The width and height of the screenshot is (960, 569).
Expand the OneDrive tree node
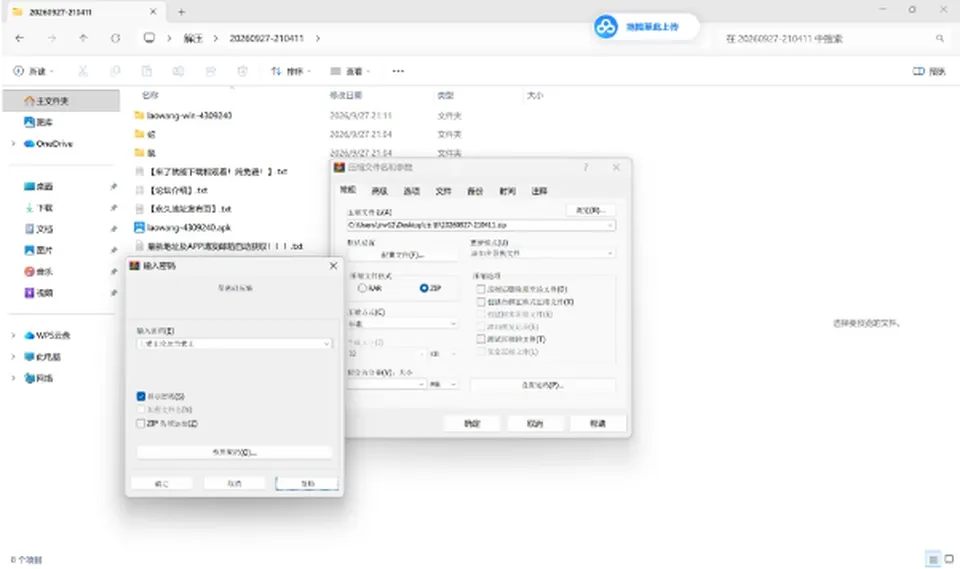pos(13,143)
